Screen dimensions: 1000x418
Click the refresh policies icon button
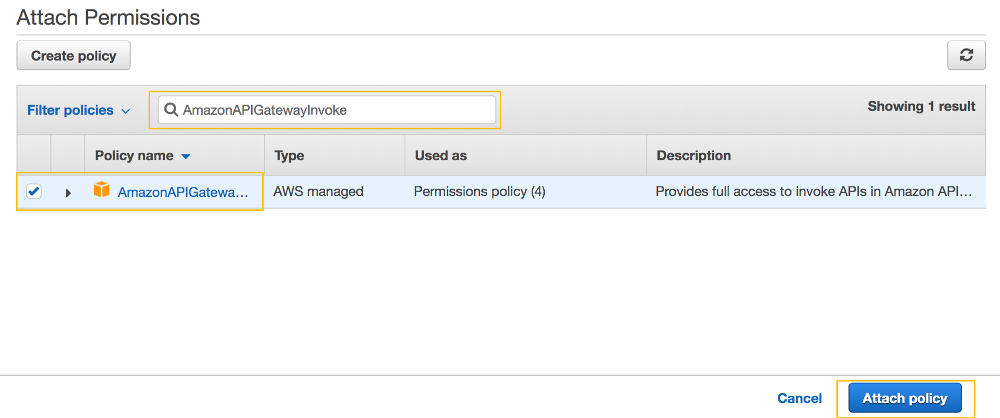click(x=966, y=56)
